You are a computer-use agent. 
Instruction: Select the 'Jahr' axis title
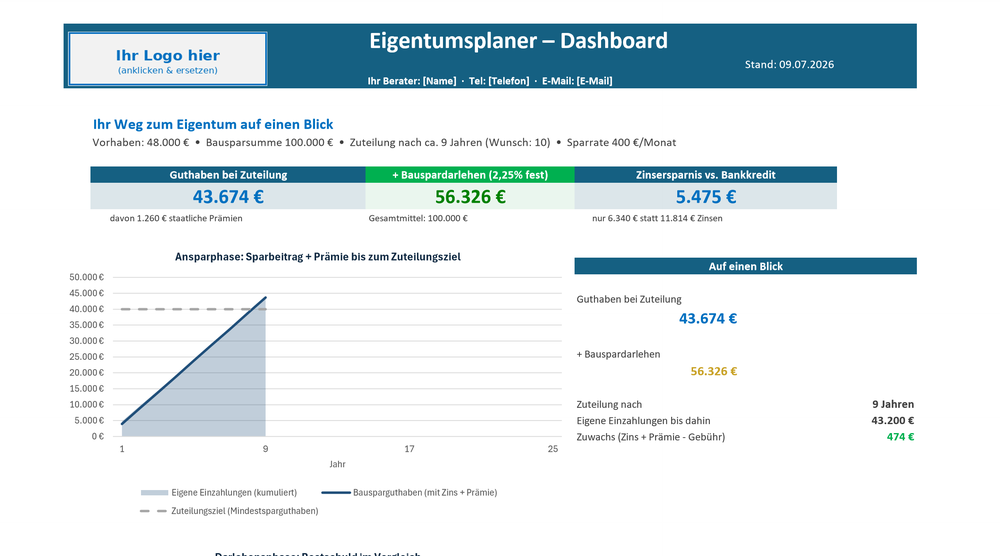coord(337,464)
